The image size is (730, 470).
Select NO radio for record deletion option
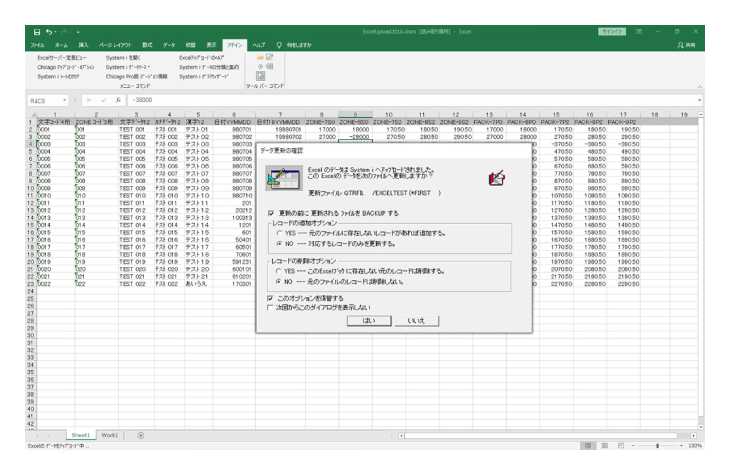pyautogui.click(x=278, y=282)
